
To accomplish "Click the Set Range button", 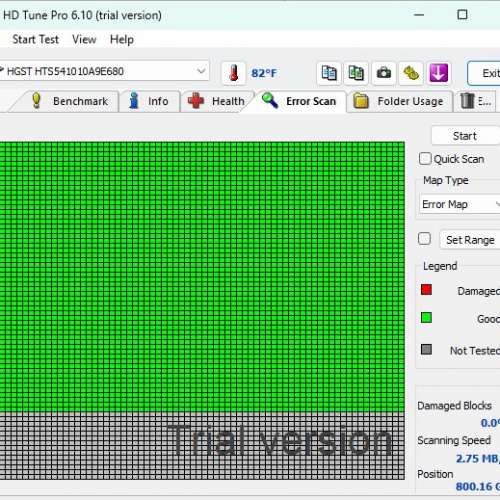I will pos(470,240).
